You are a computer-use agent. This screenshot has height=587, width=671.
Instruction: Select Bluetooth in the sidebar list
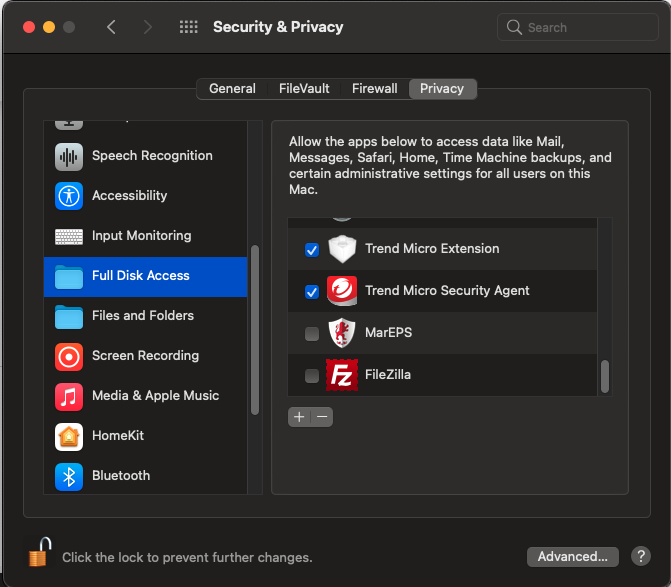click(145, 477)
